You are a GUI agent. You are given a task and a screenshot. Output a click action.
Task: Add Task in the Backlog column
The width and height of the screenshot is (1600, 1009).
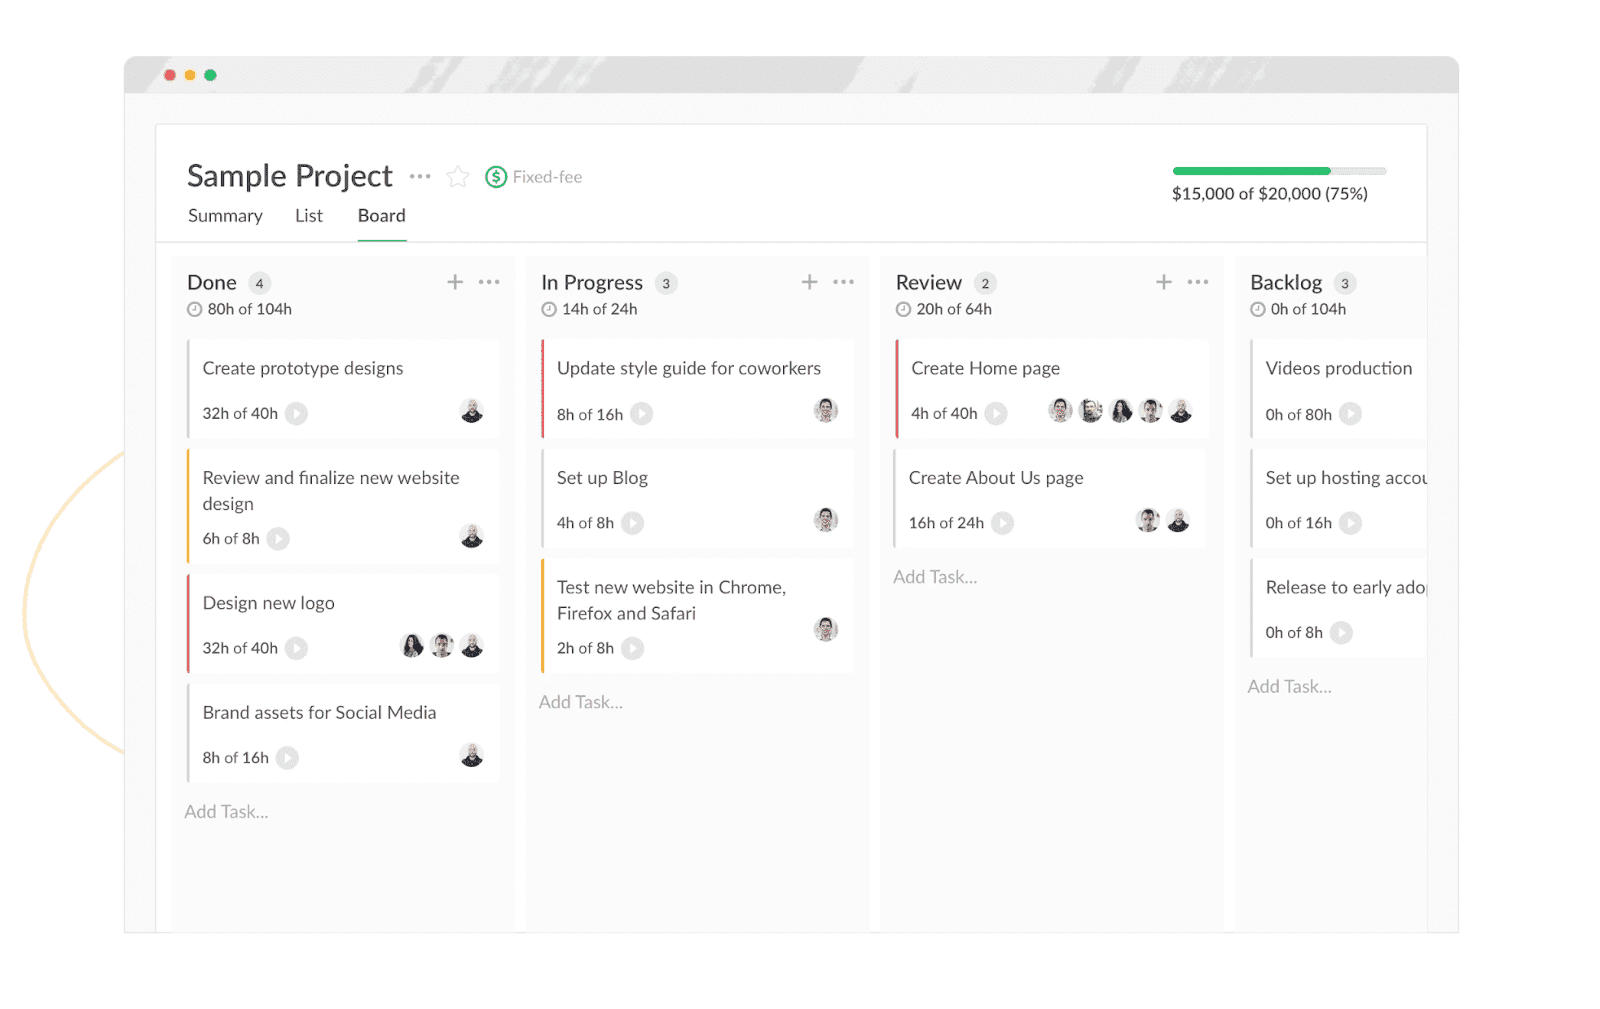[1290, 687]
